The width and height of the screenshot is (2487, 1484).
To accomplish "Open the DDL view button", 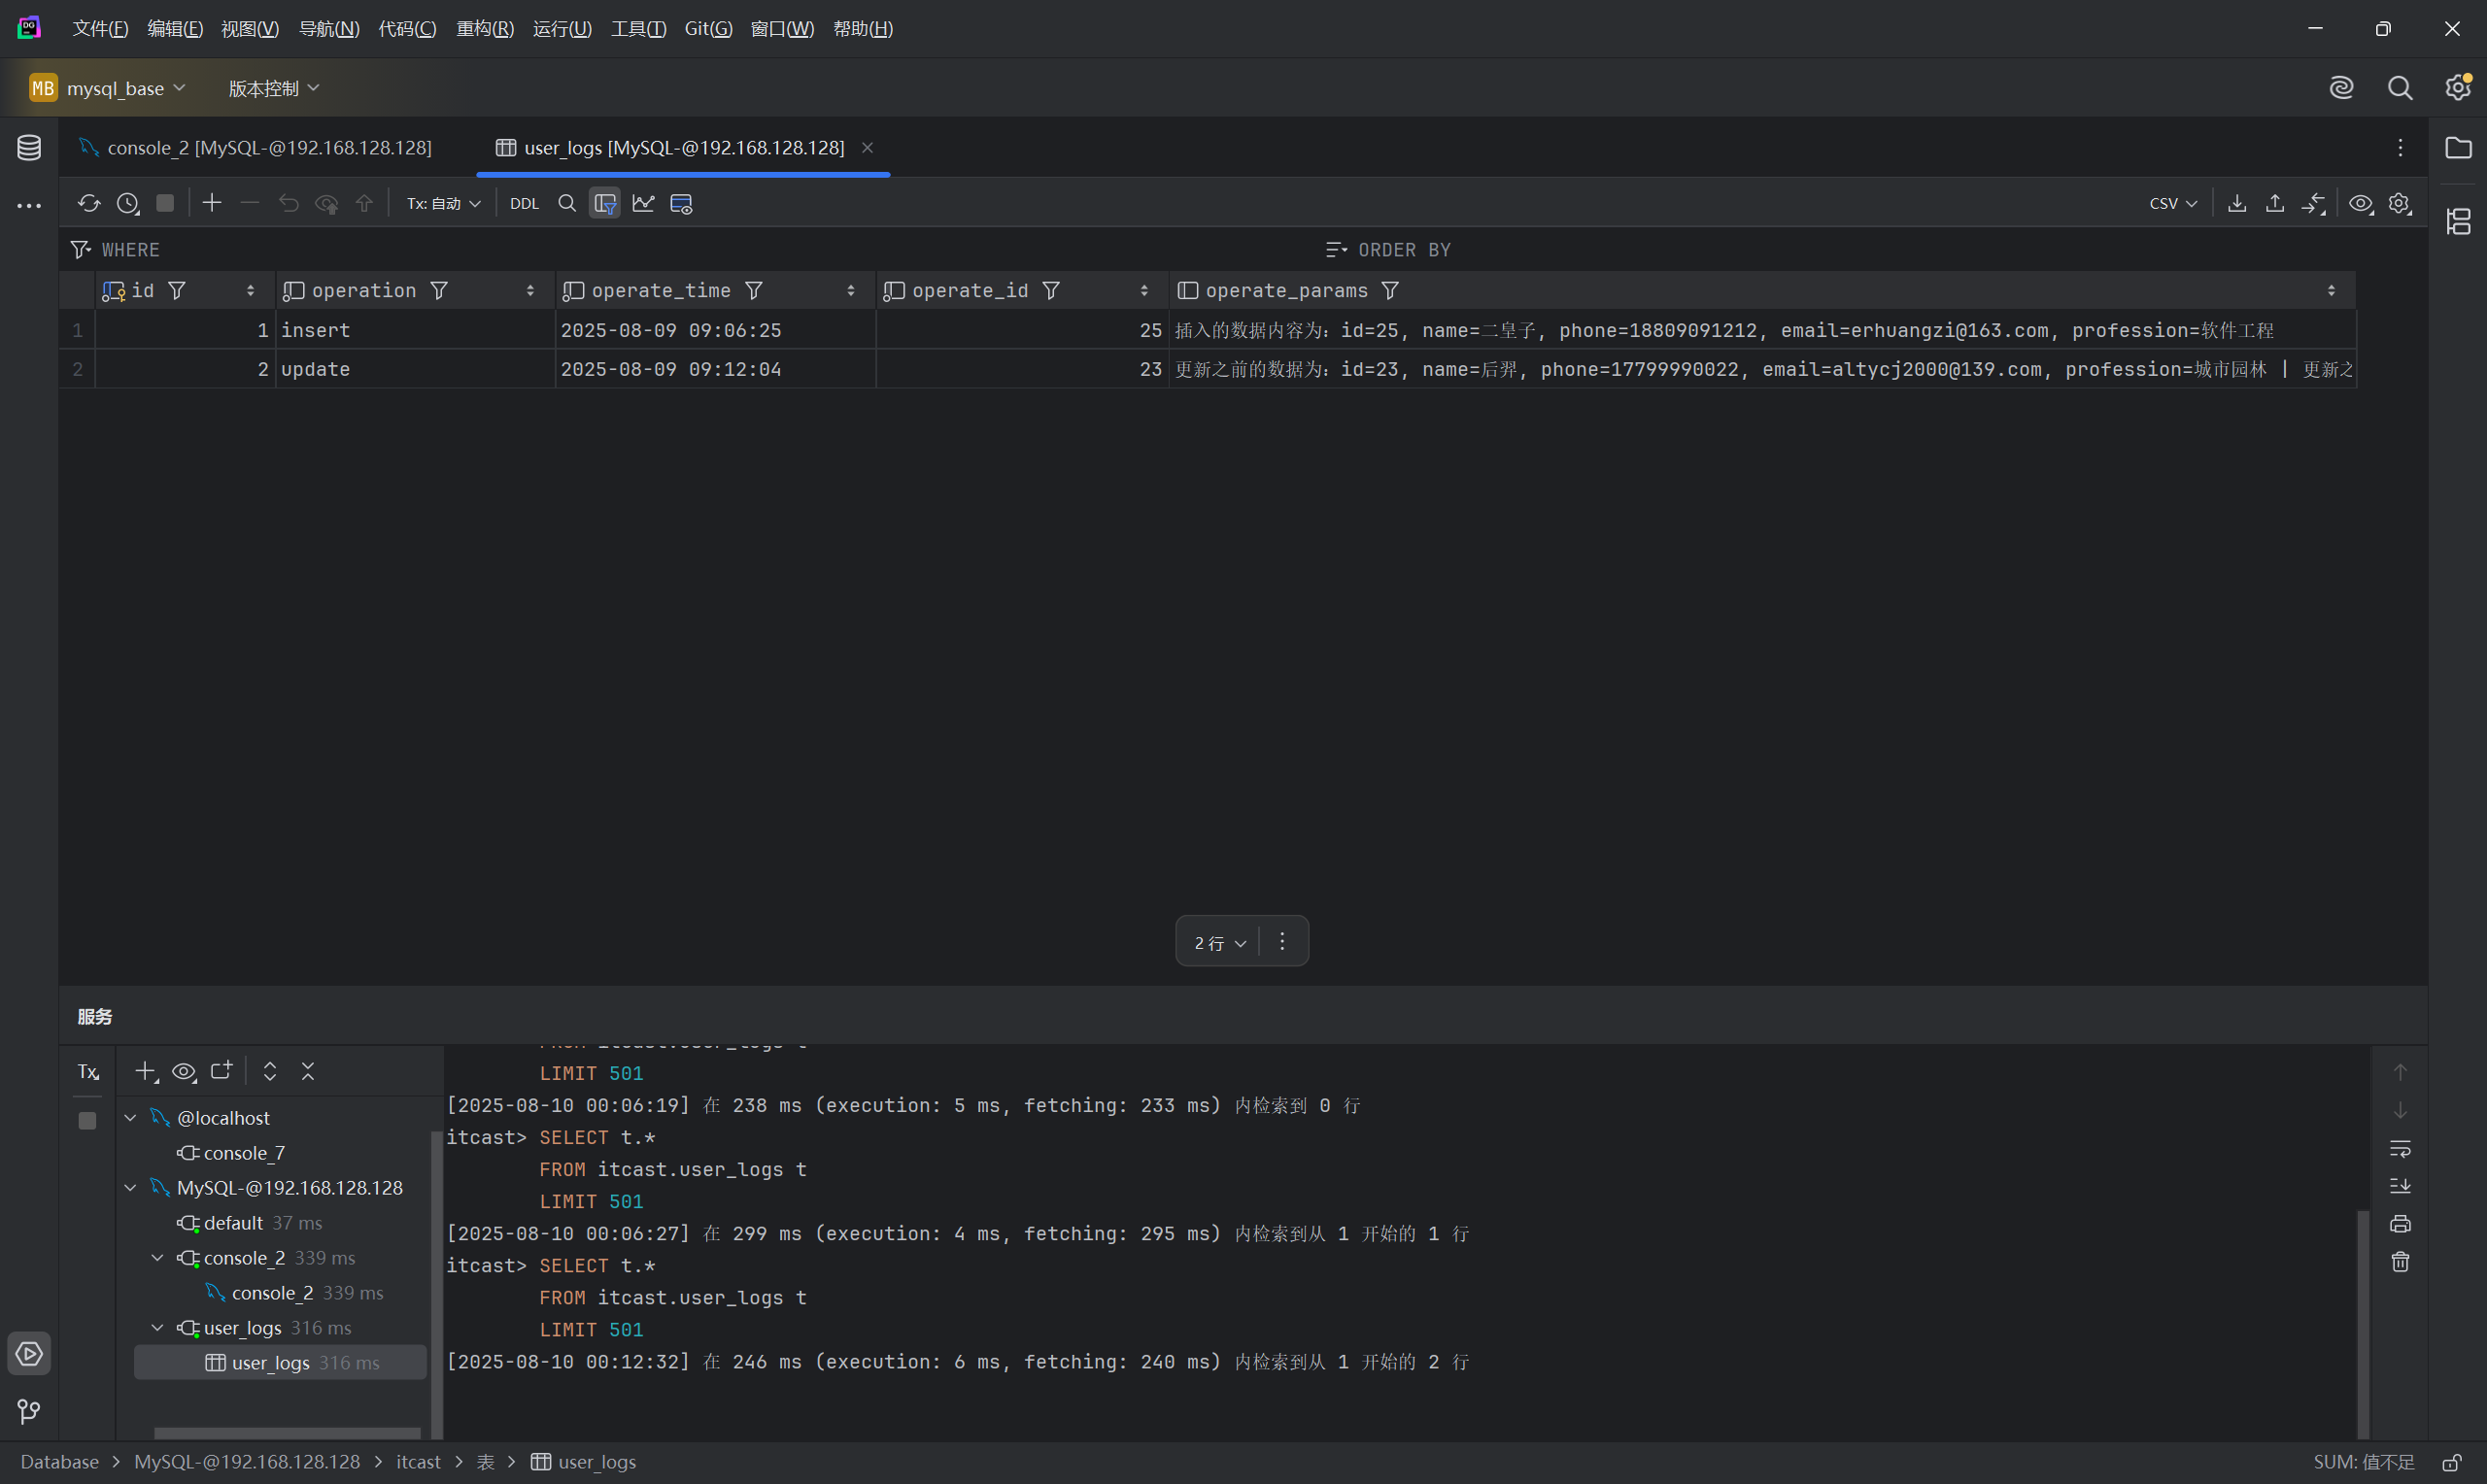I will pyautogui.click(x=524, y=204).
